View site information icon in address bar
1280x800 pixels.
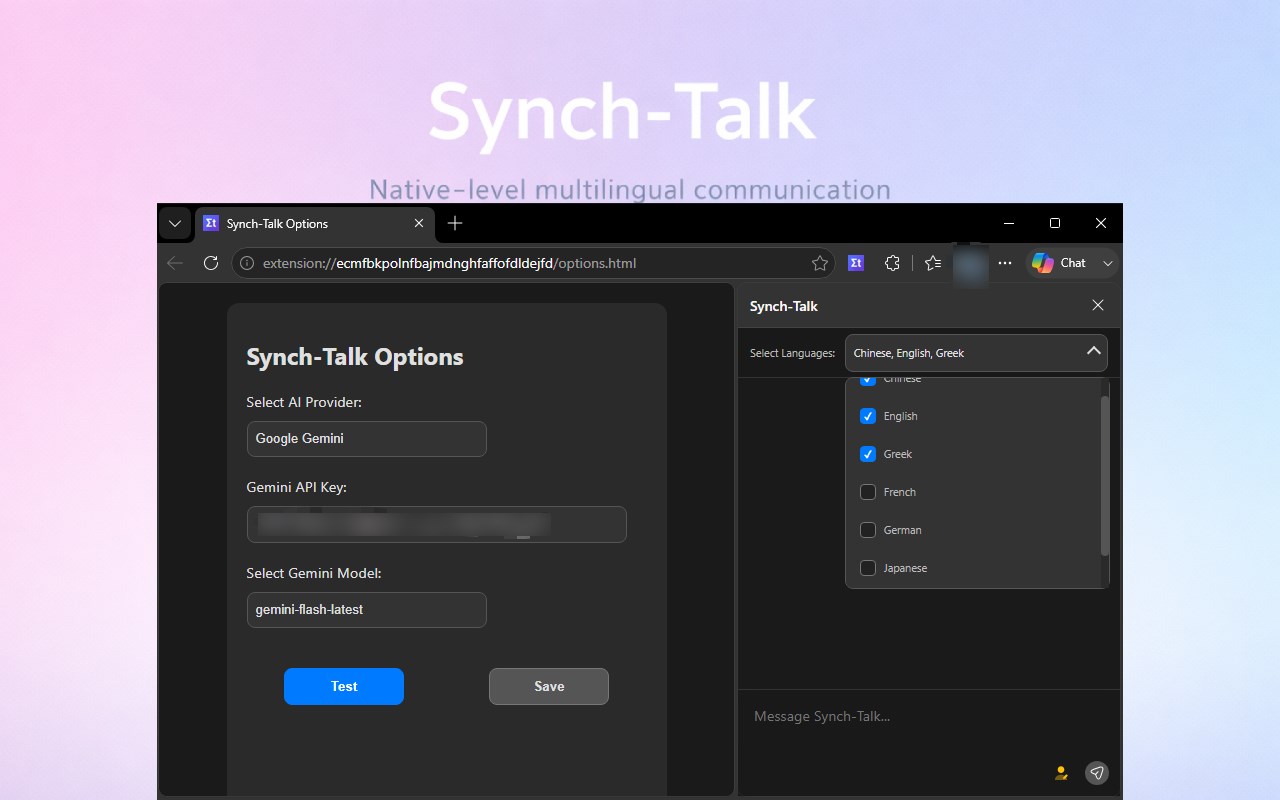pyautogui.click(x=246, y=263)
